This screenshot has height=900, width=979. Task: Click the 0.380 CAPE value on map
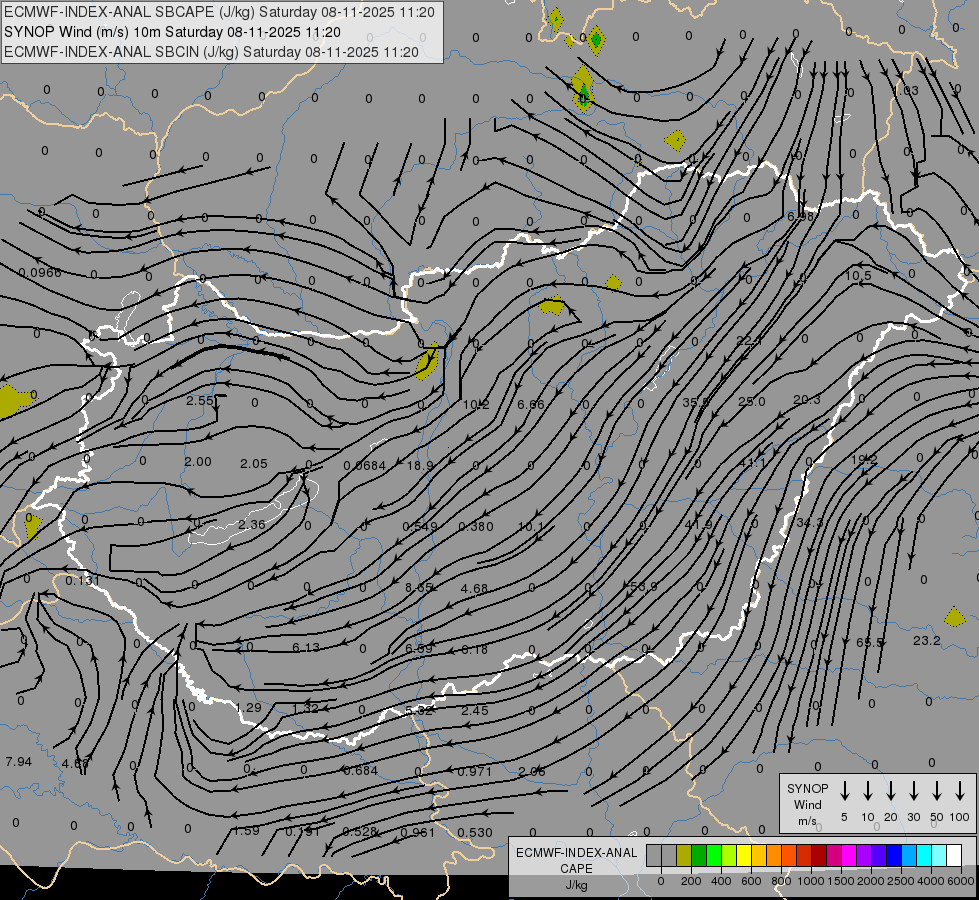(476, 527)
